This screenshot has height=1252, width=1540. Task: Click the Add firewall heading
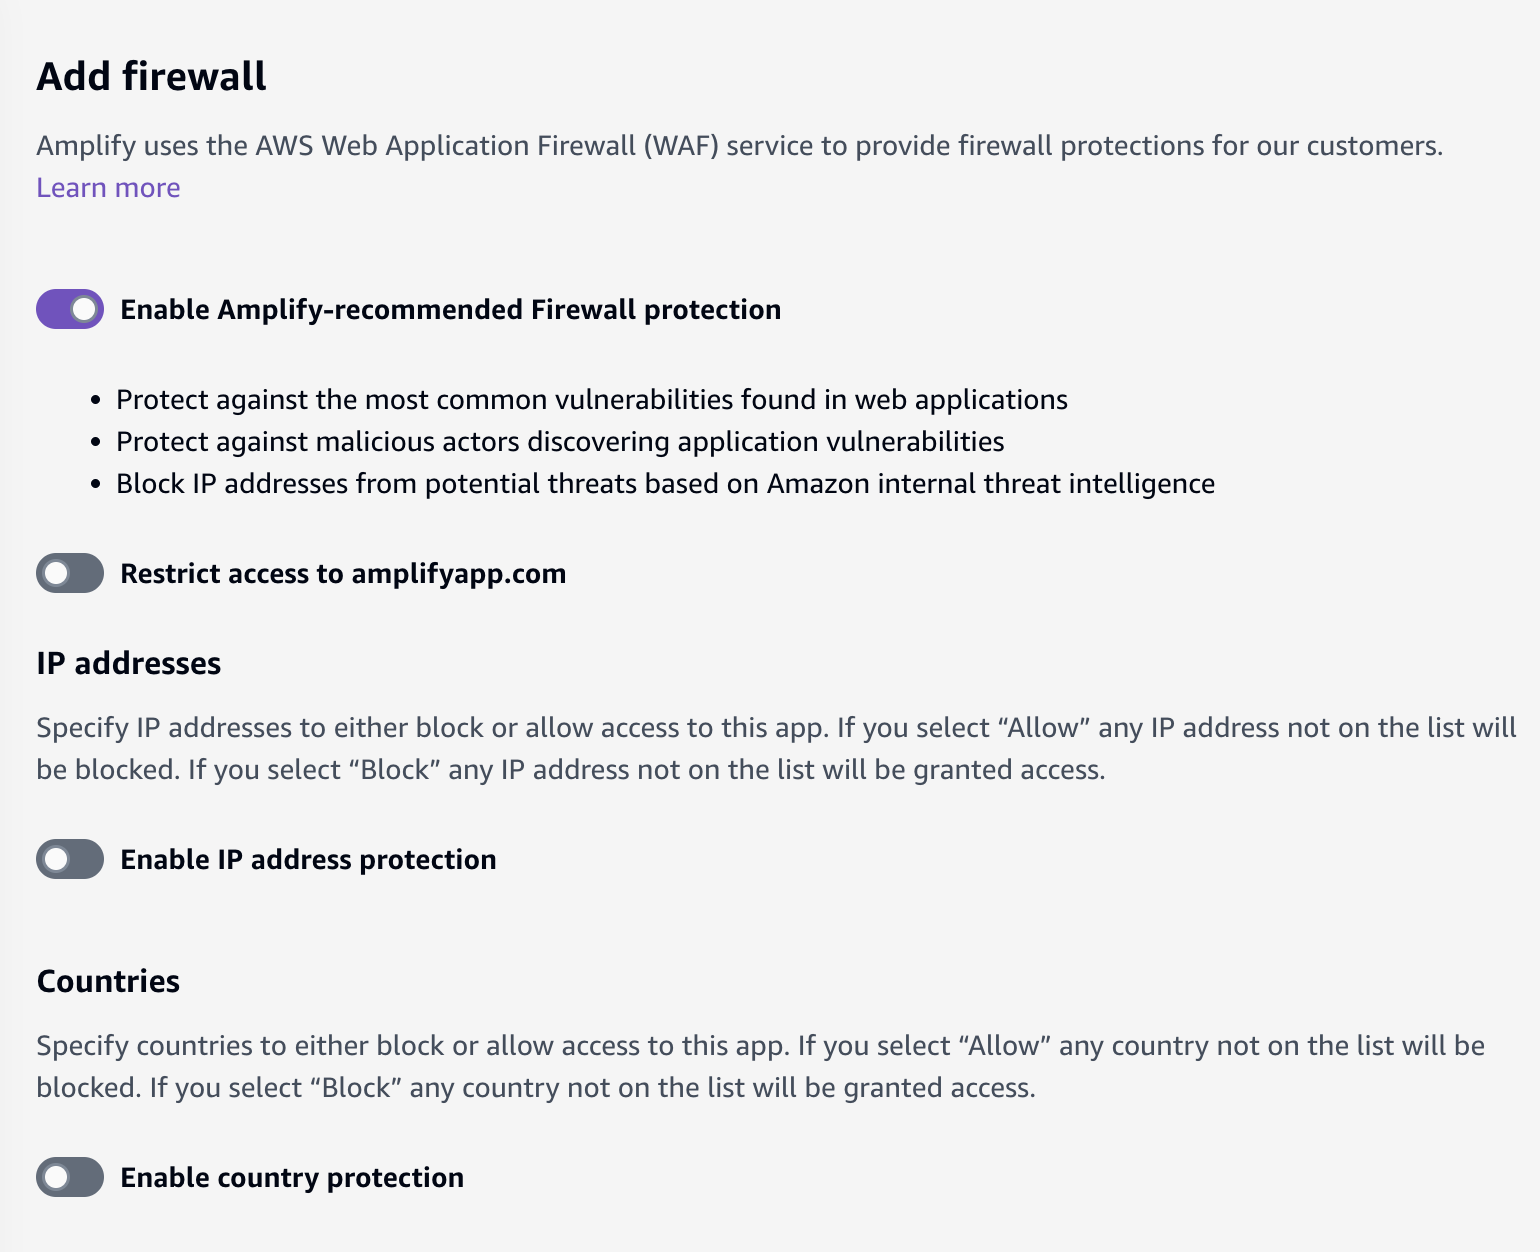pos(151,75)
